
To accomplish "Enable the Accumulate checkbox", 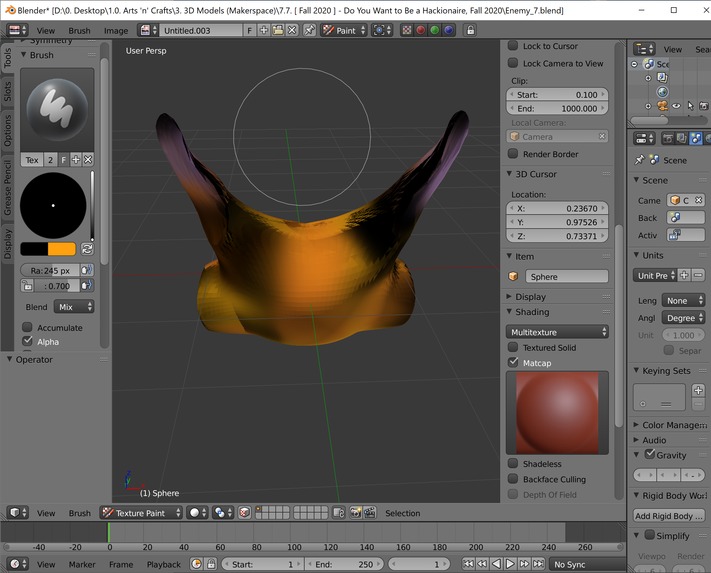I will 27,327.
